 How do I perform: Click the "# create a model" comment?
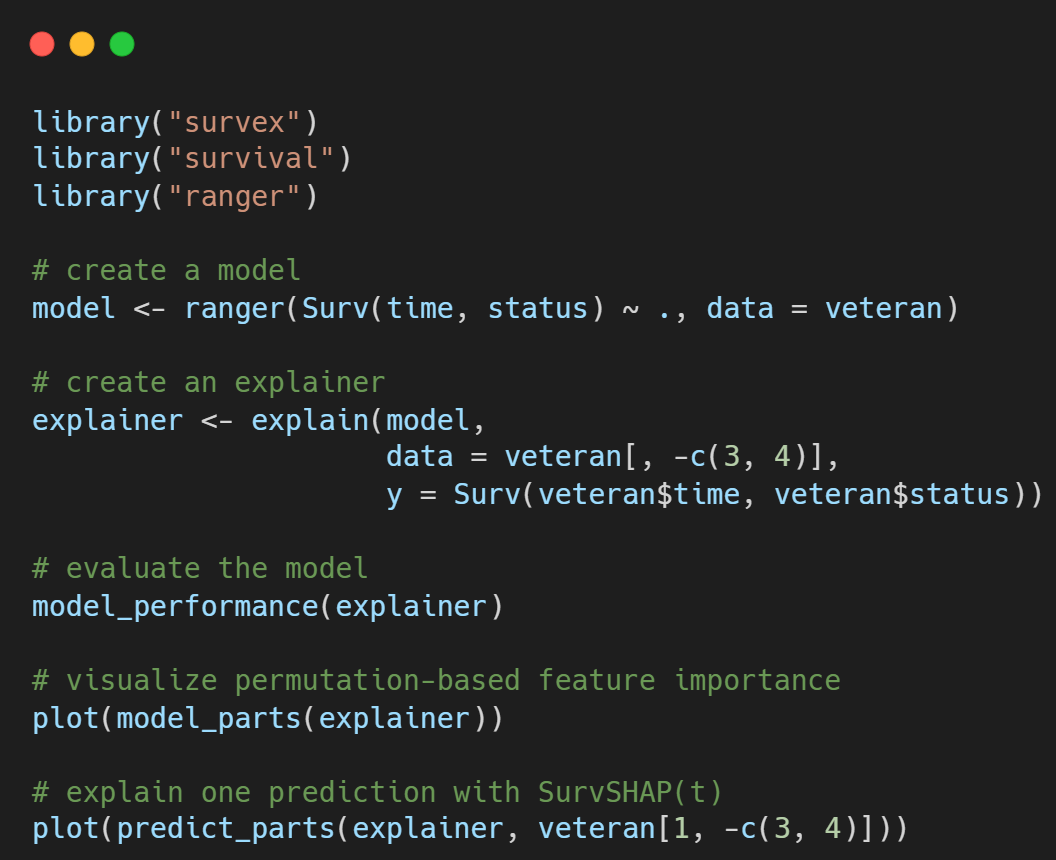pyautogui.click(x=166, y=270)
